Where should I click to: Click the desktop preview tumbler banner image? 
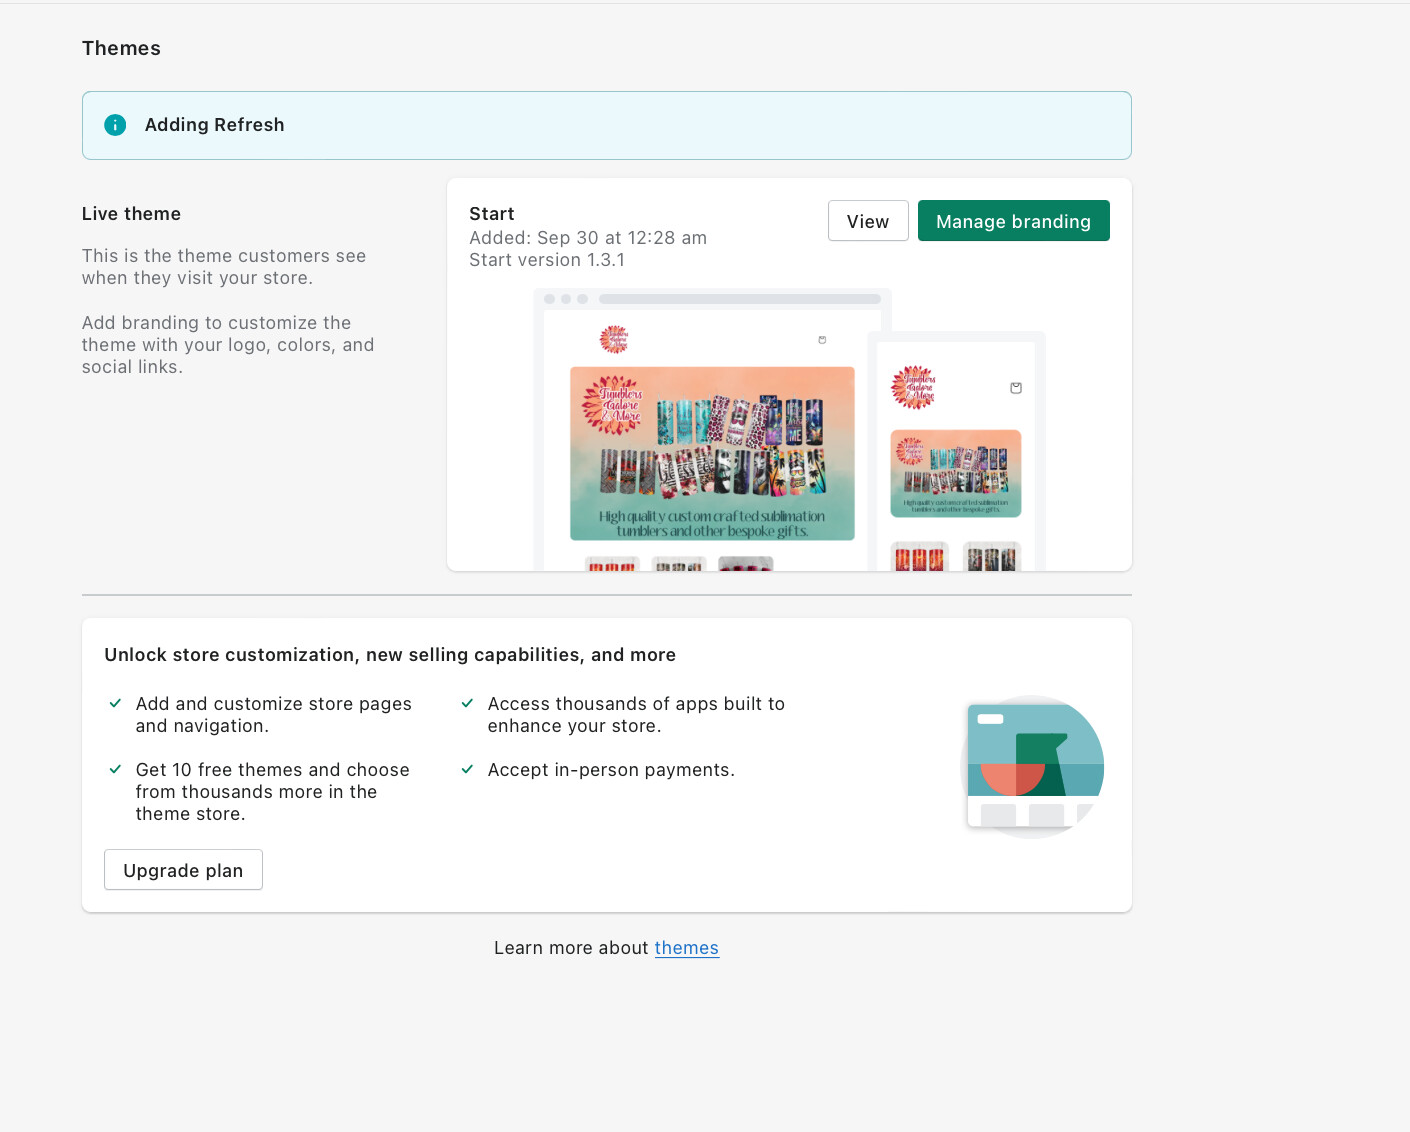coord(712,453)
